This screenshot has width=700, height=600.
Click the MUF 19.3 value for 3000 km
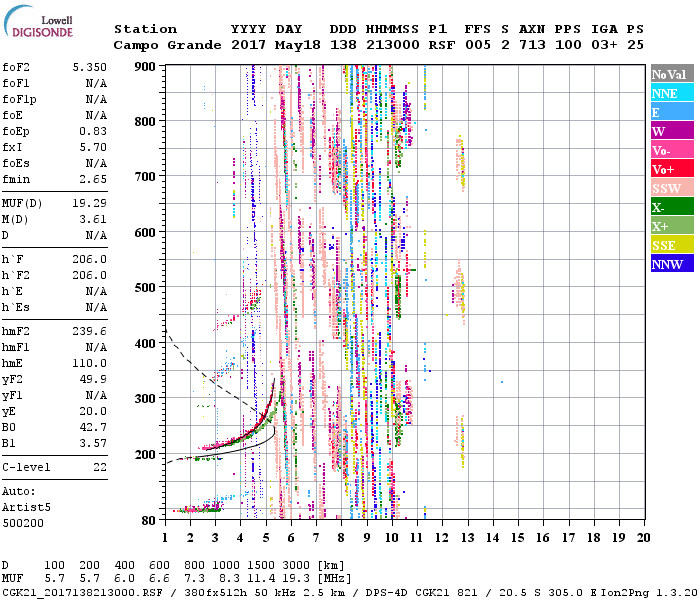coord(296,578)
